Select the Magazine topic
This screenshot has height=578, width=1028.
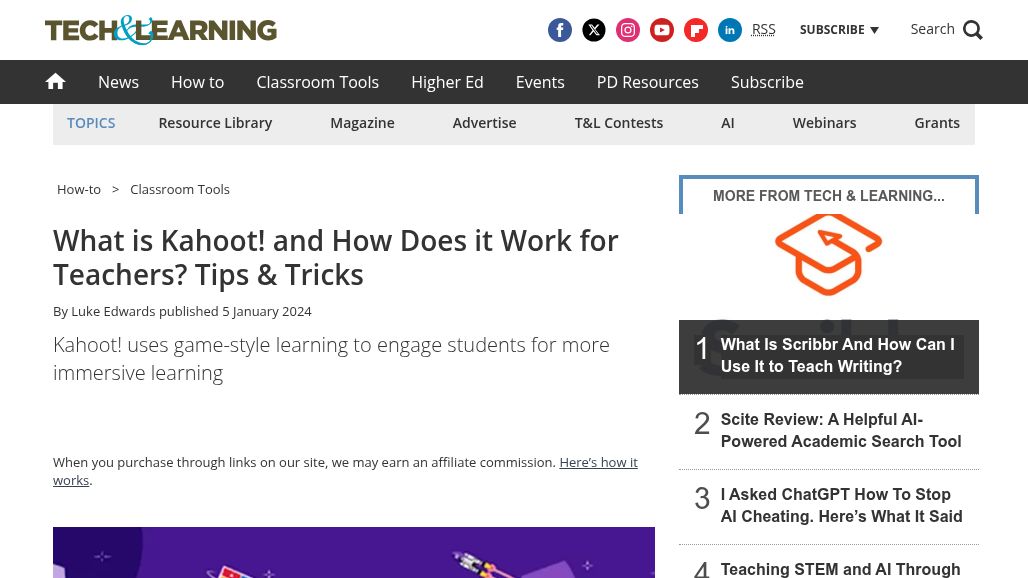[x=363, y=123]
